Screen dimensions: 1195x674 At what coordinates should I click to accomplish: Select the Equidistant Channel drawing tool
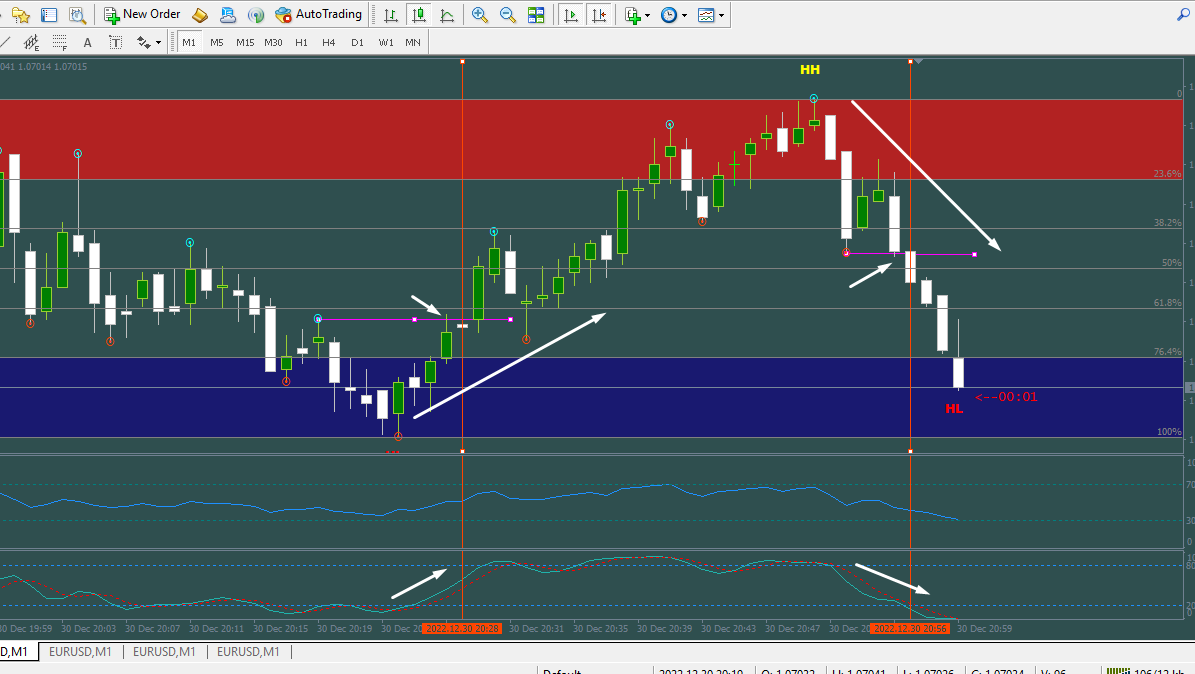(x=31, y=43)
